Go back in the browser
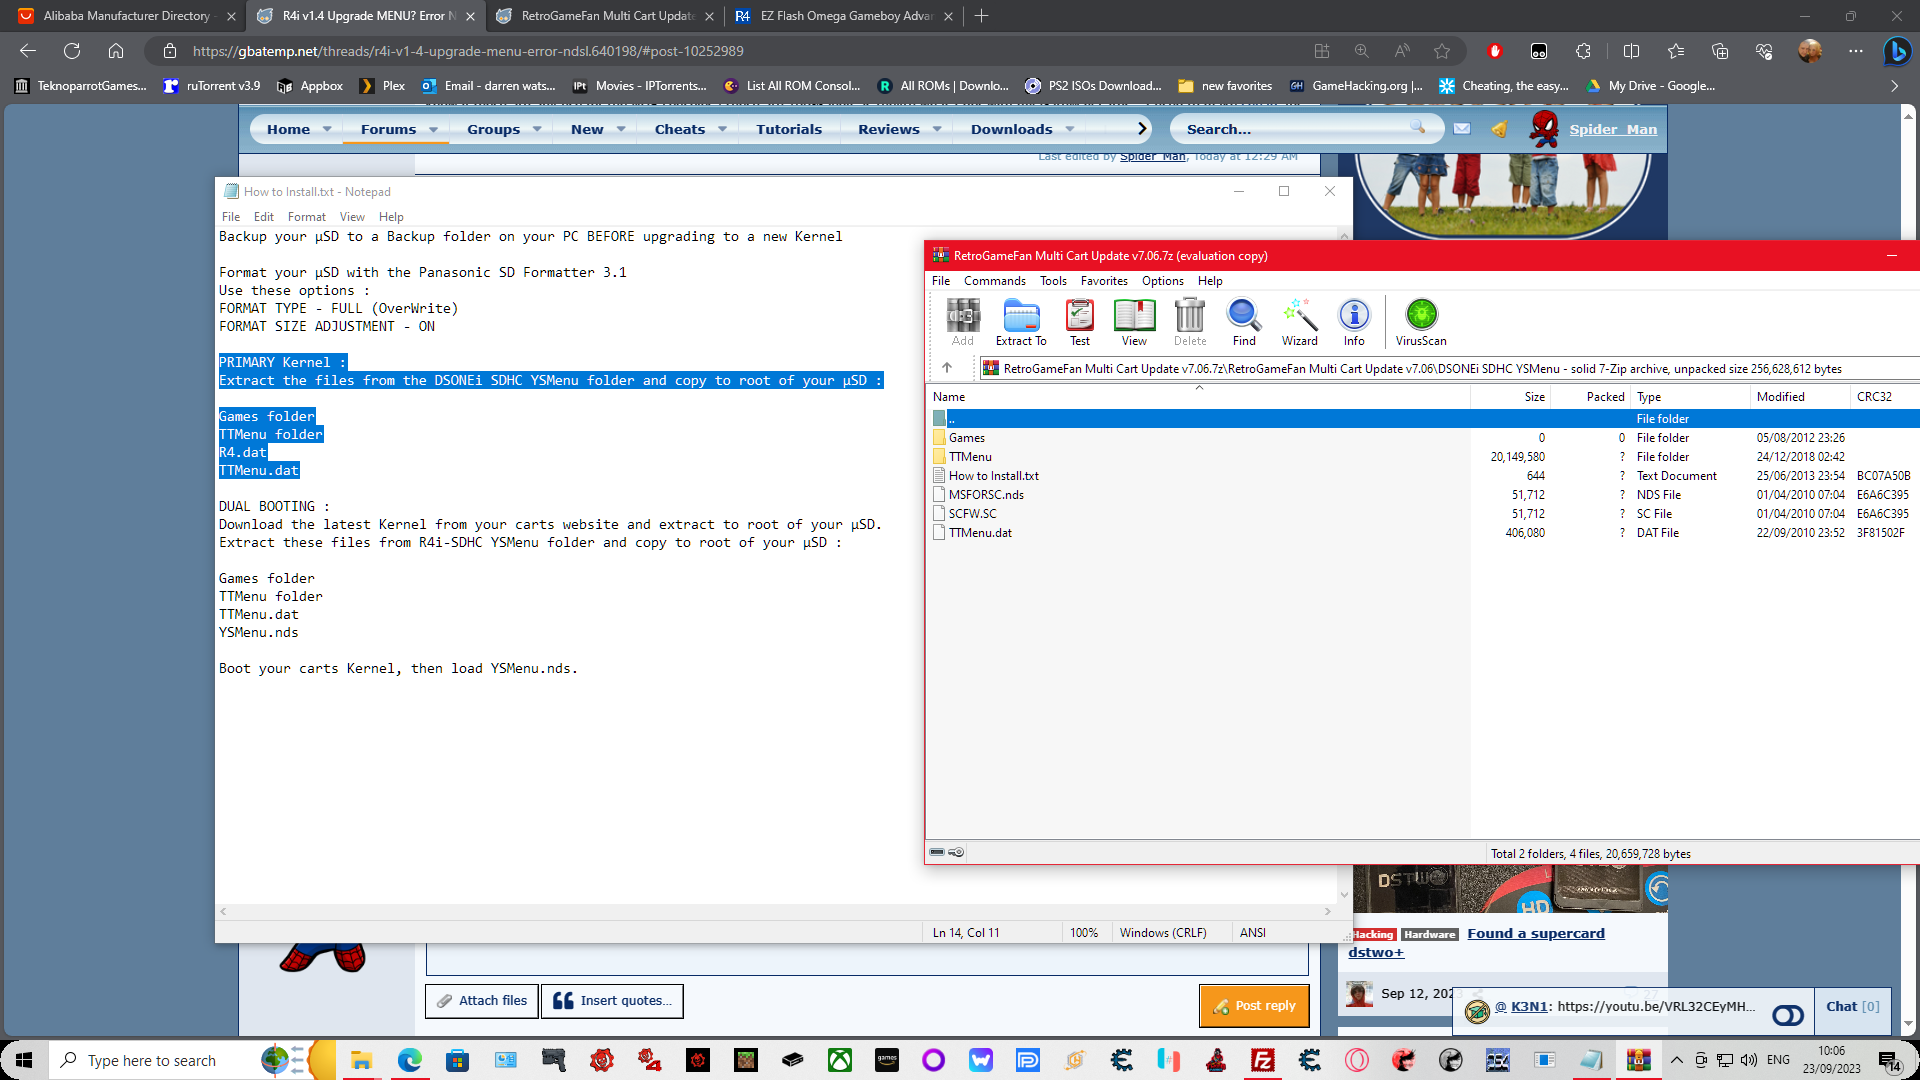This screenshot has width=1920, height=1080. [x=28, y=51]
